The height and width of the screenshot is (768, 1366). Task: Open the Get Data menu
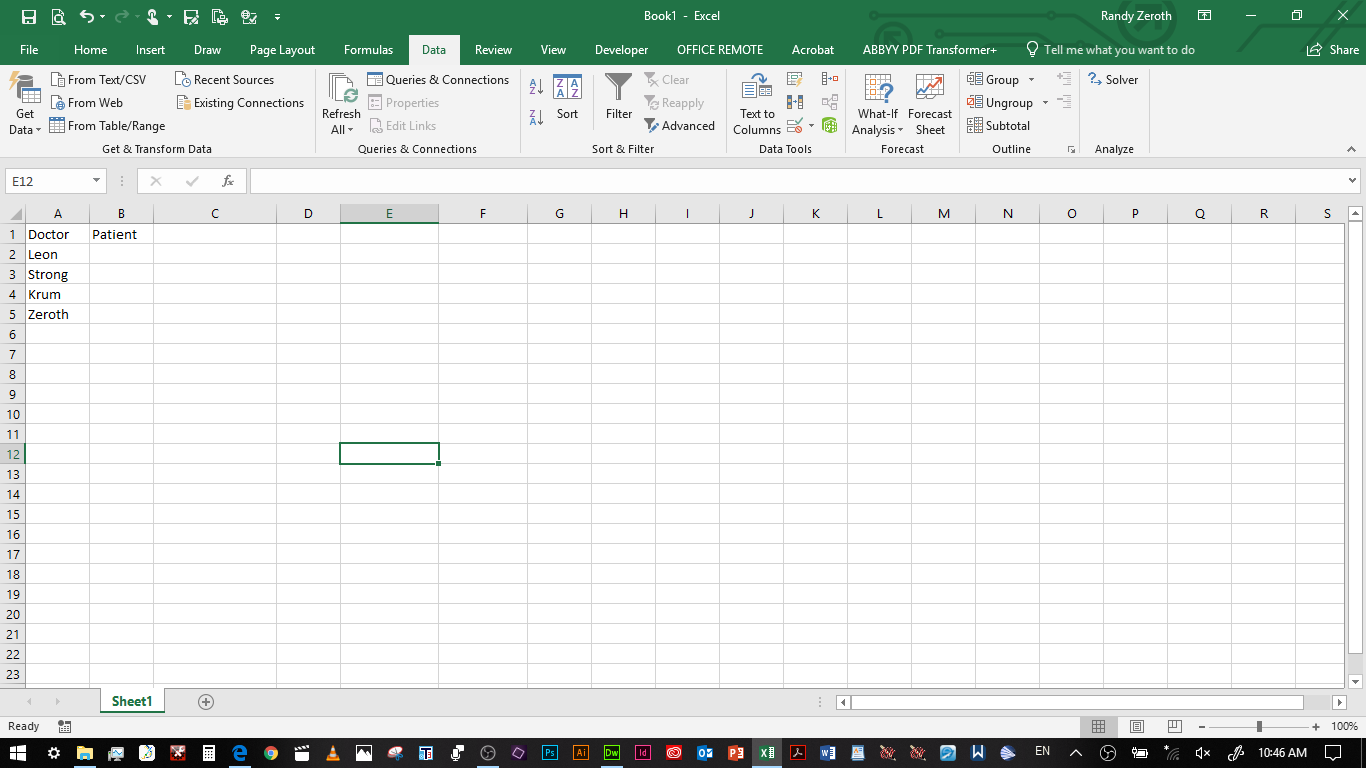pos(25,104)
